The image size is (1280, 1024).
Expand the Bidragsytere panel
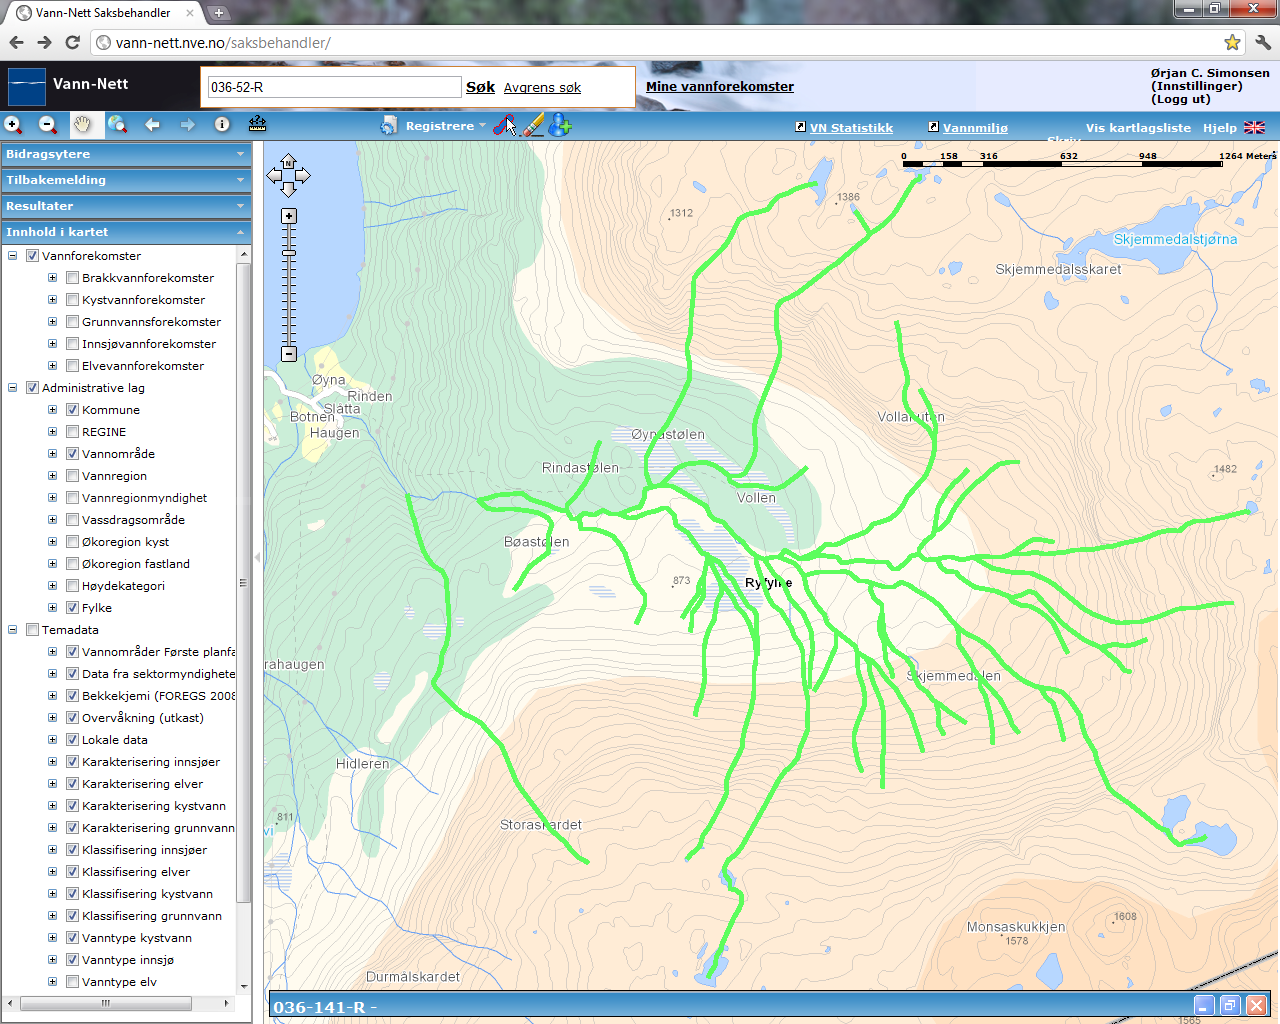tap(126, 154)
